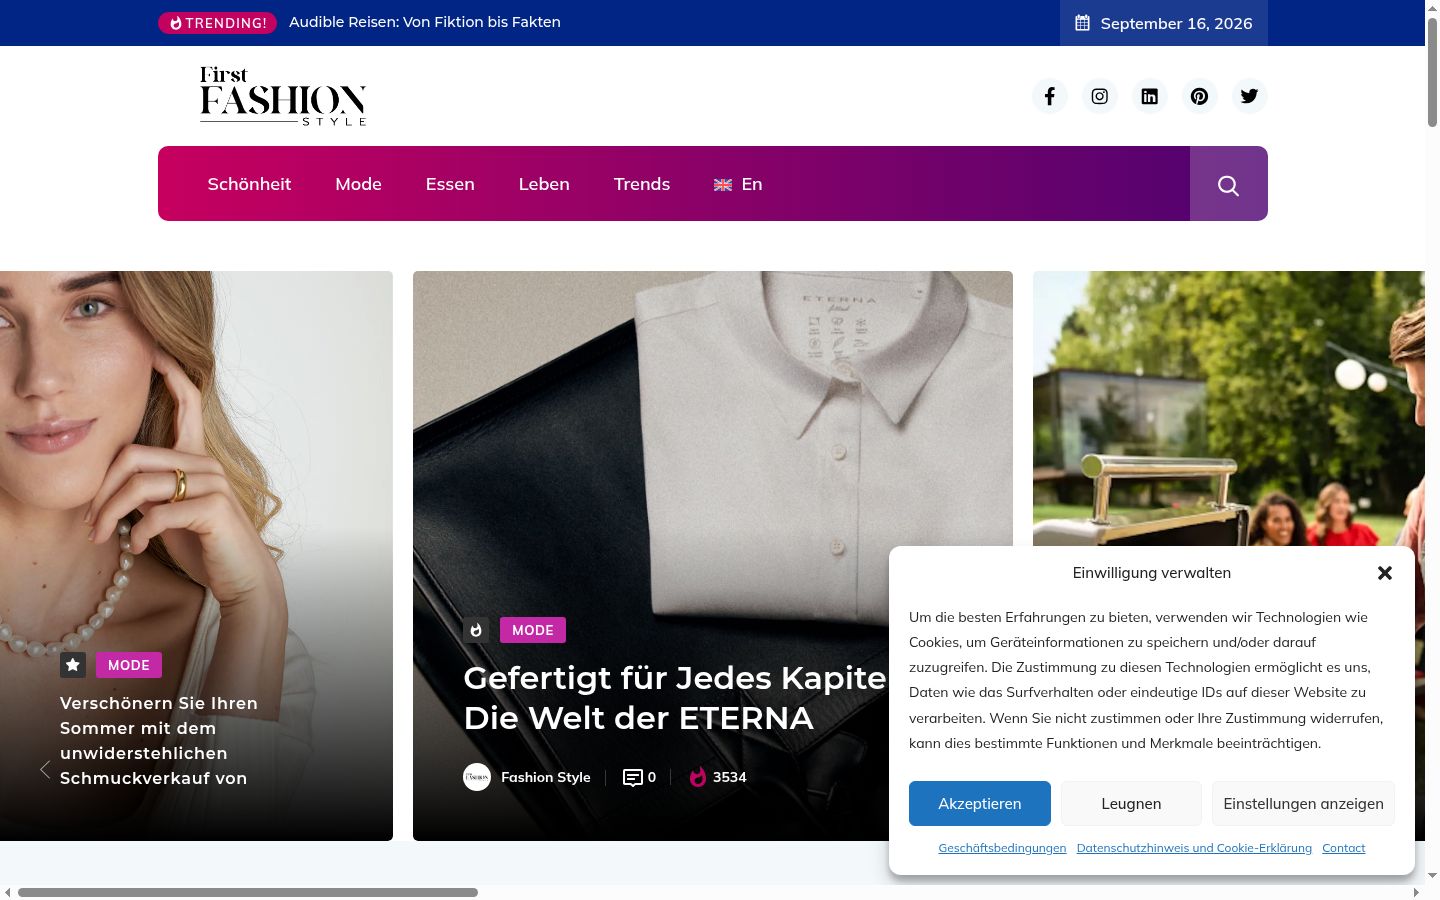Click the flame icon in Trending badge

pyautogui.click(x=176, y=23)
